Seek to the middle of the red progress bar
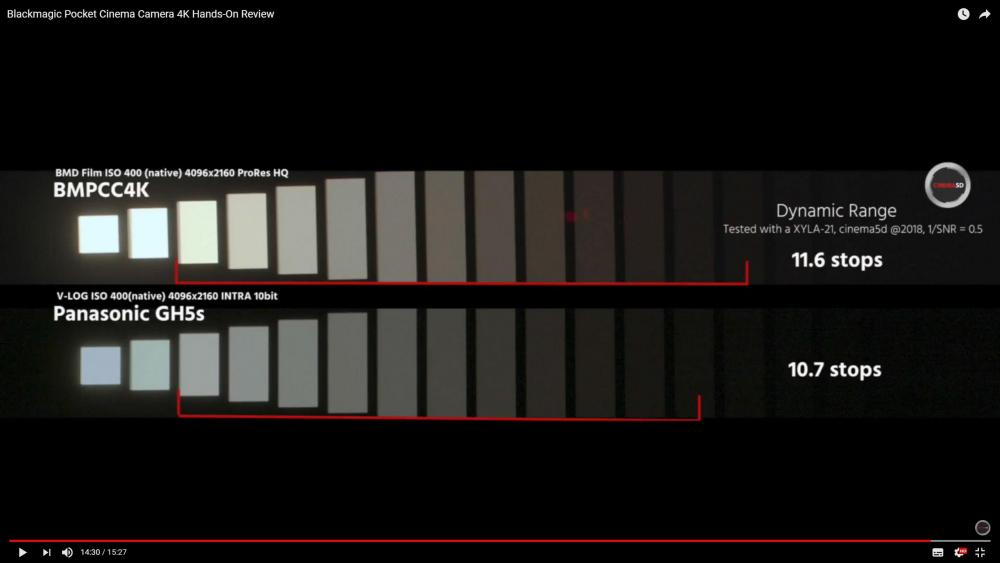 pyautogui.click(x=469, y=541)
